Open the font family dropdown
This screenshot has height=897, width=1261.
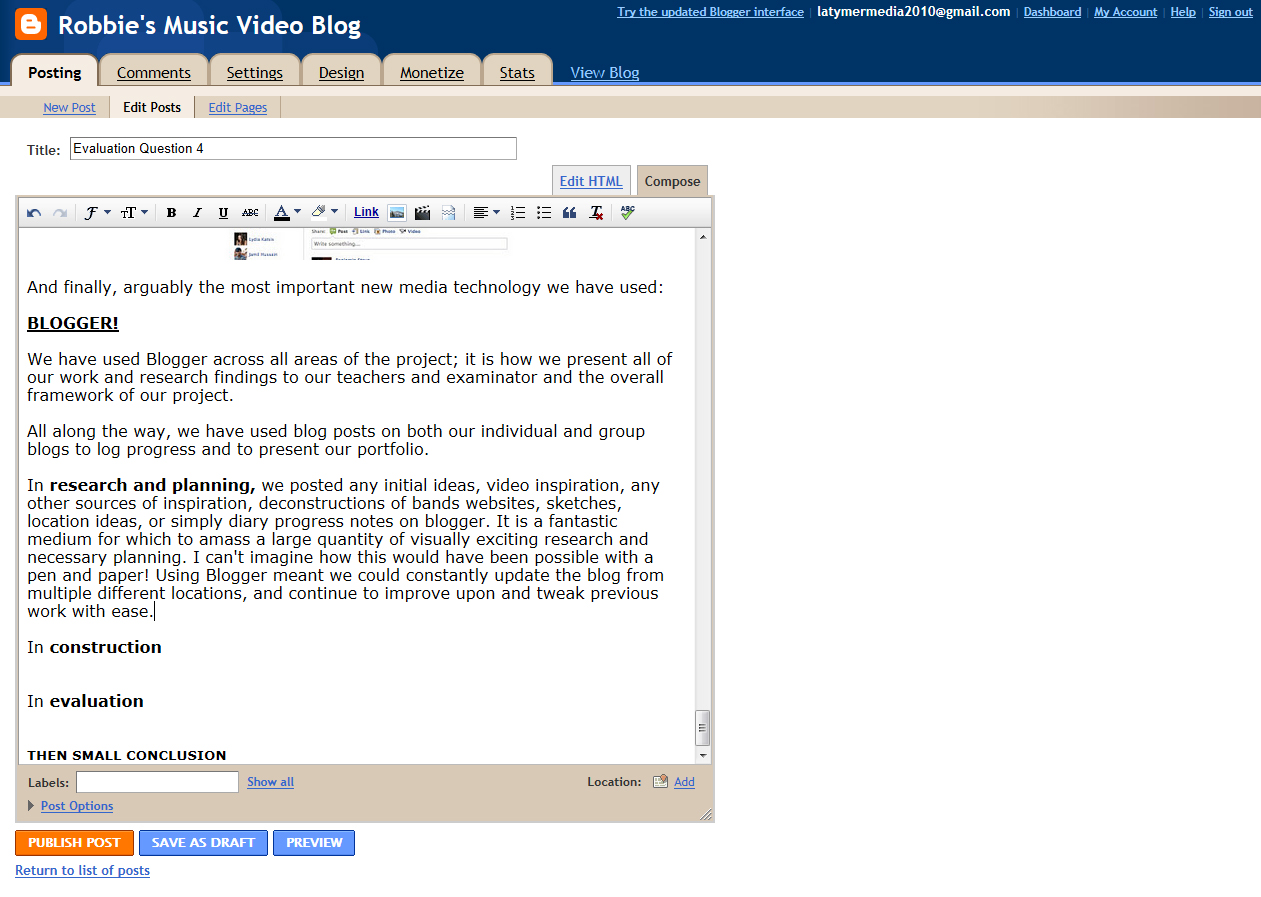[x=97, y=212]
